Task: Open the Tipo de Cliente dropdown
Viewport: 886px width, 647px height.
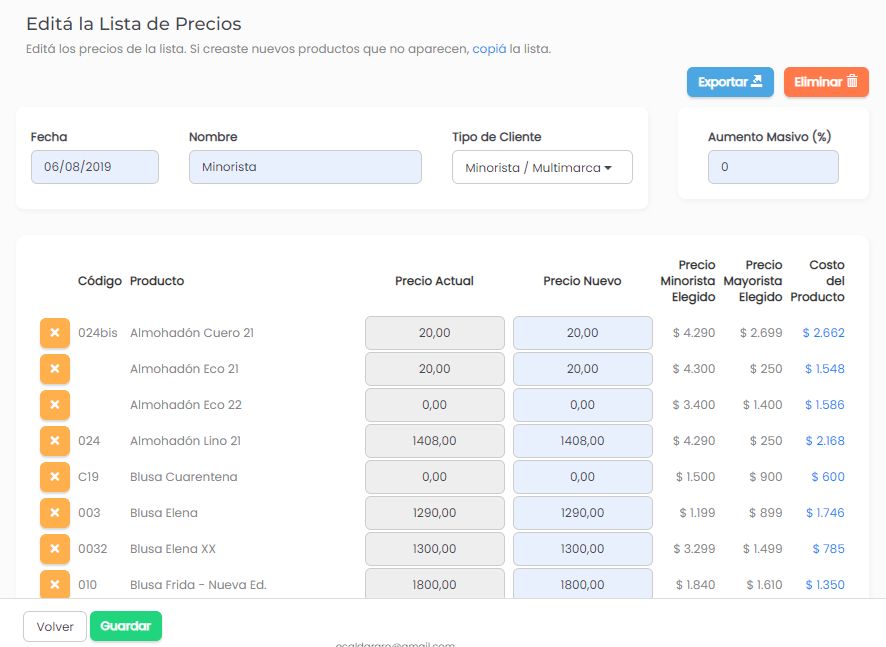Action: tap(542, 167)
